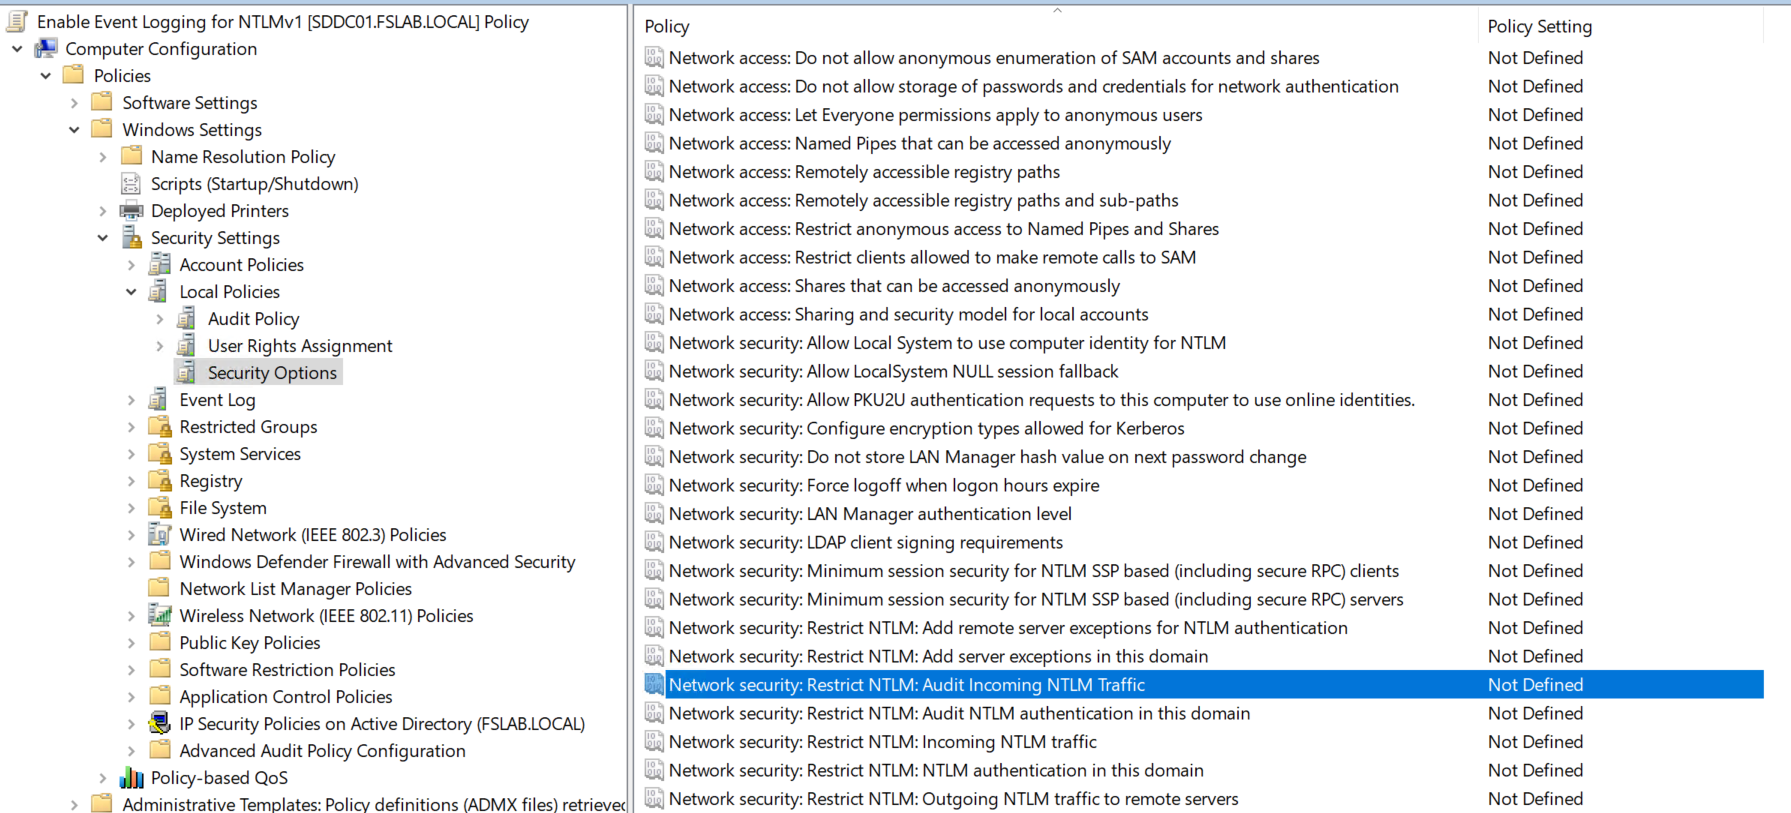Select 'Restrict NTLM: Add server exceptions in this domain'
Viewport: 1791px width, 813px height.
(938, 656)
